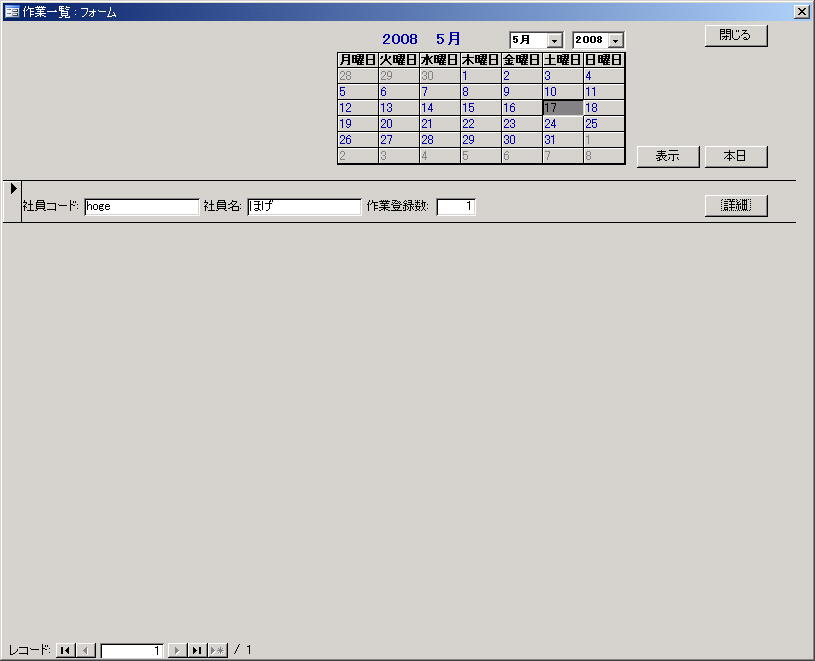Select May 12 in the calendar
The image size is (815, 661).
pos(358,108)
